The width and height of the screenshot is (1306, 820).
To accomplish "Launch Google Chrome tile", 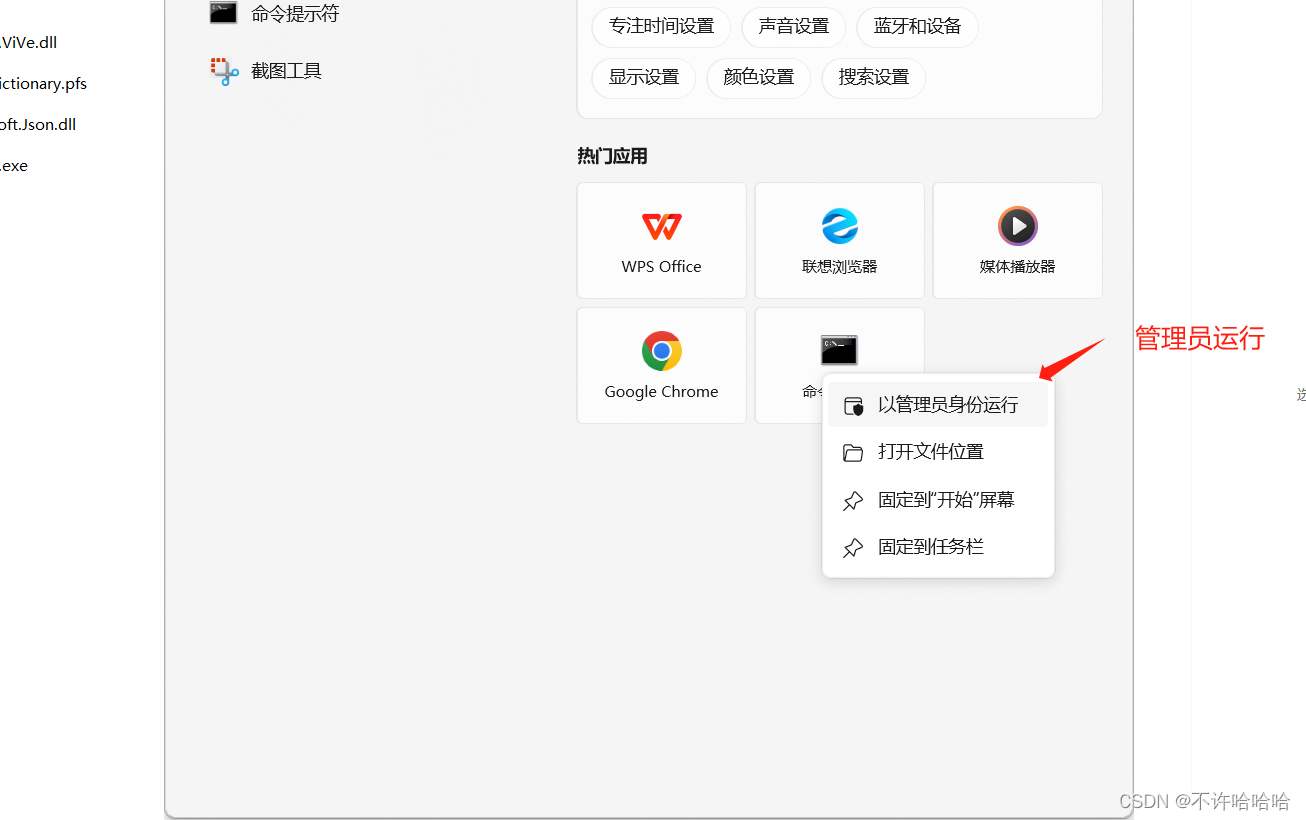I will point(662,365).
